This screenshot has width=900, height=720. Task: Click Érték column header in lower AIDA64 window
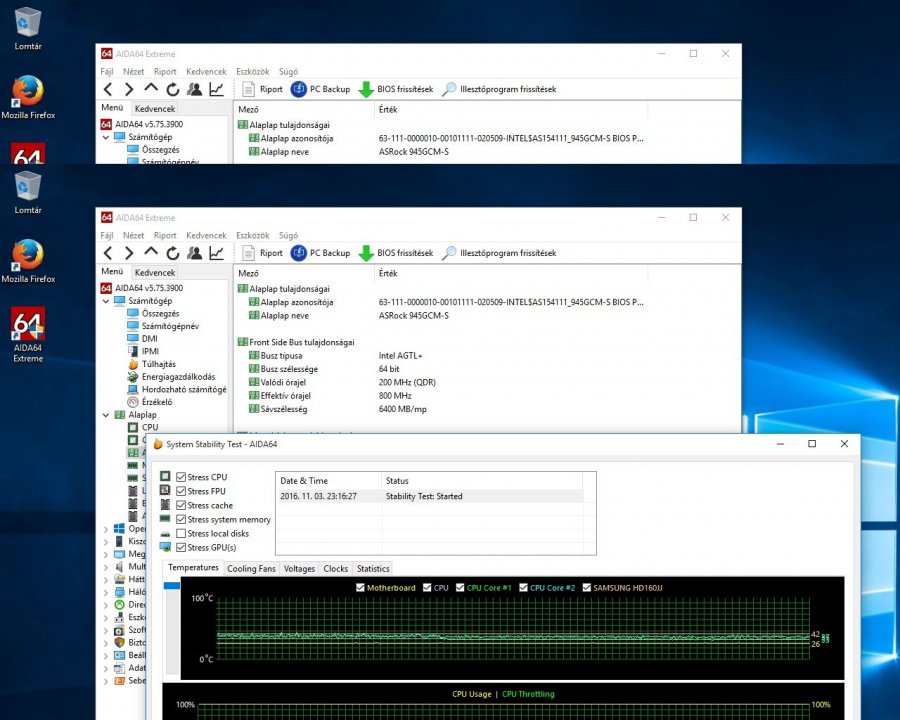511,273
